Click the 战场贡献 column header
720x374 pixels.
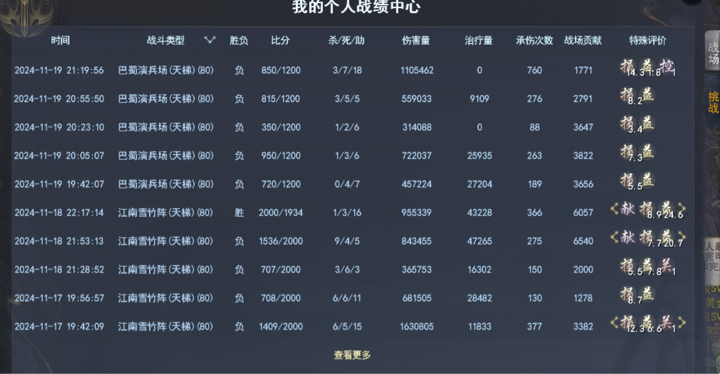pos(583,40)
